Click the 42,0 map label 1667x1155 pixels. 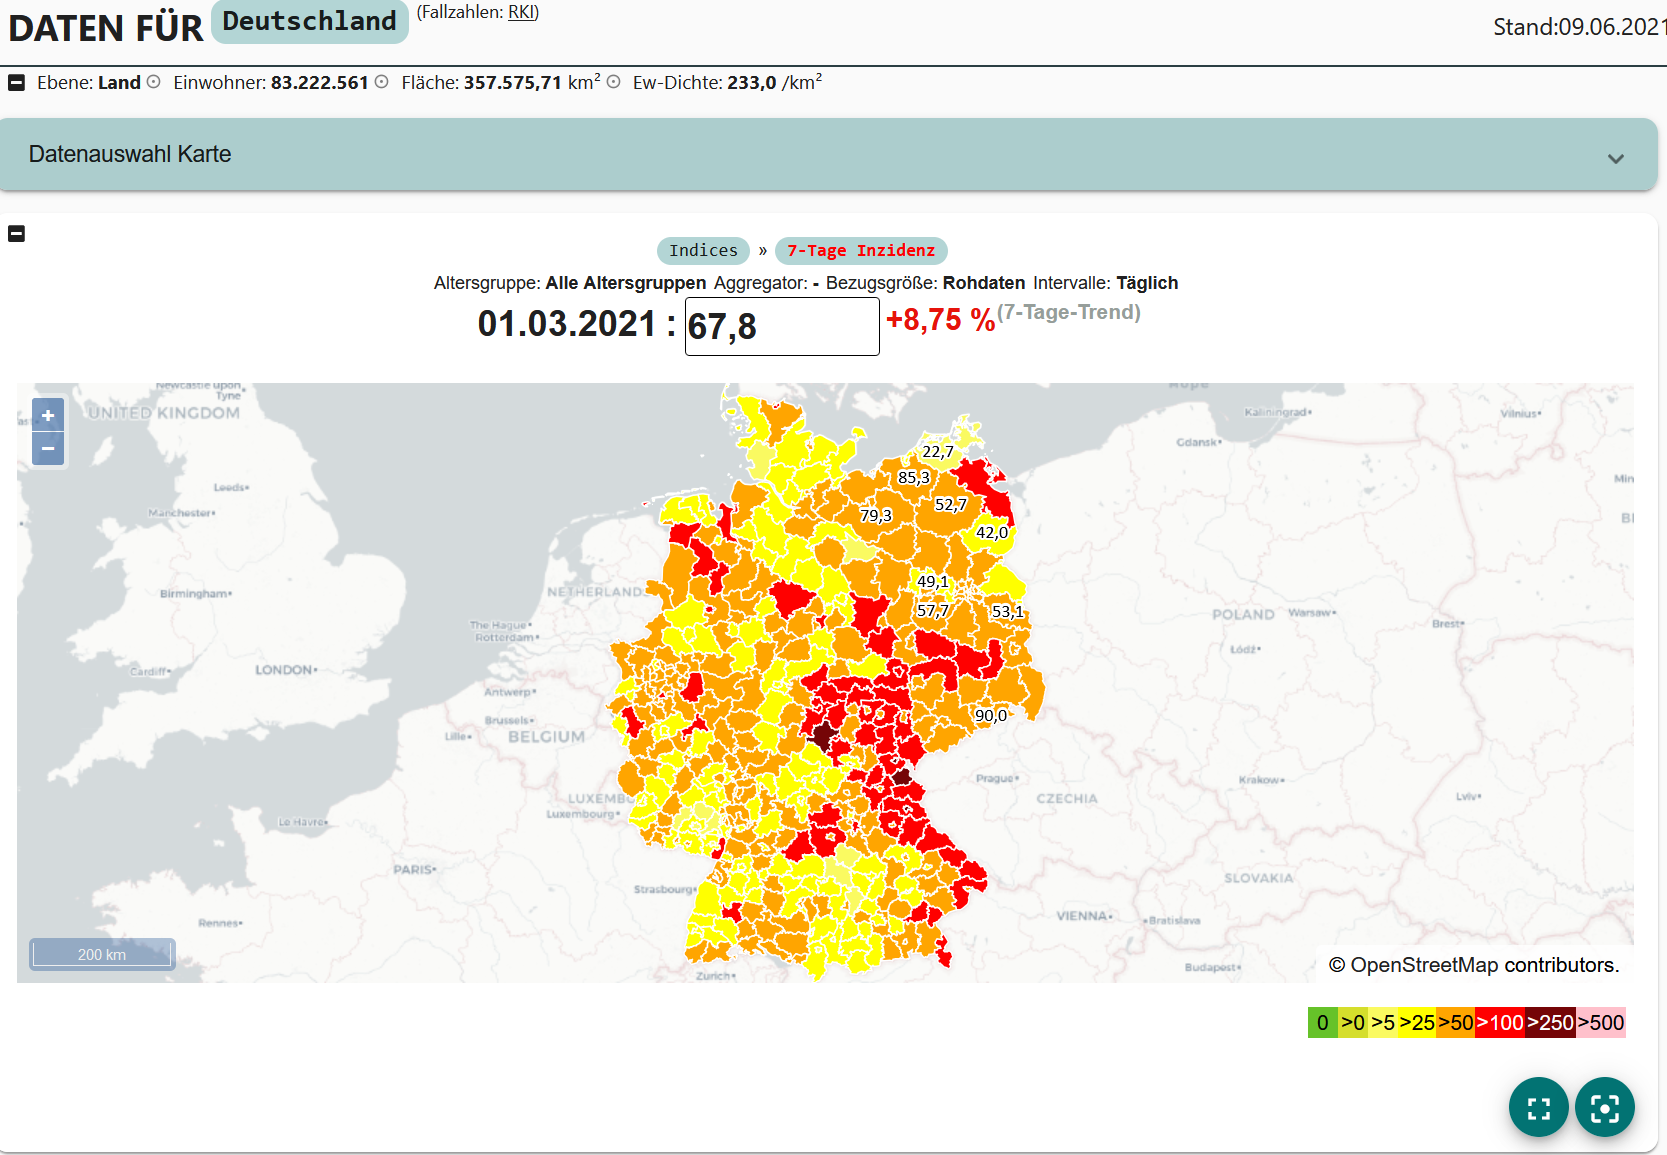point(992,533)
